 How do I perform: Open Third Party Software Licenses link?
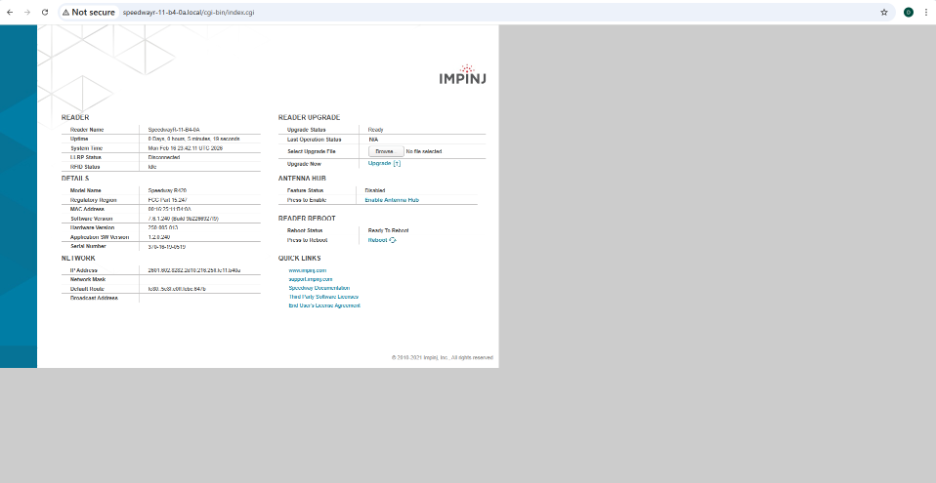(x=324, y=297)
